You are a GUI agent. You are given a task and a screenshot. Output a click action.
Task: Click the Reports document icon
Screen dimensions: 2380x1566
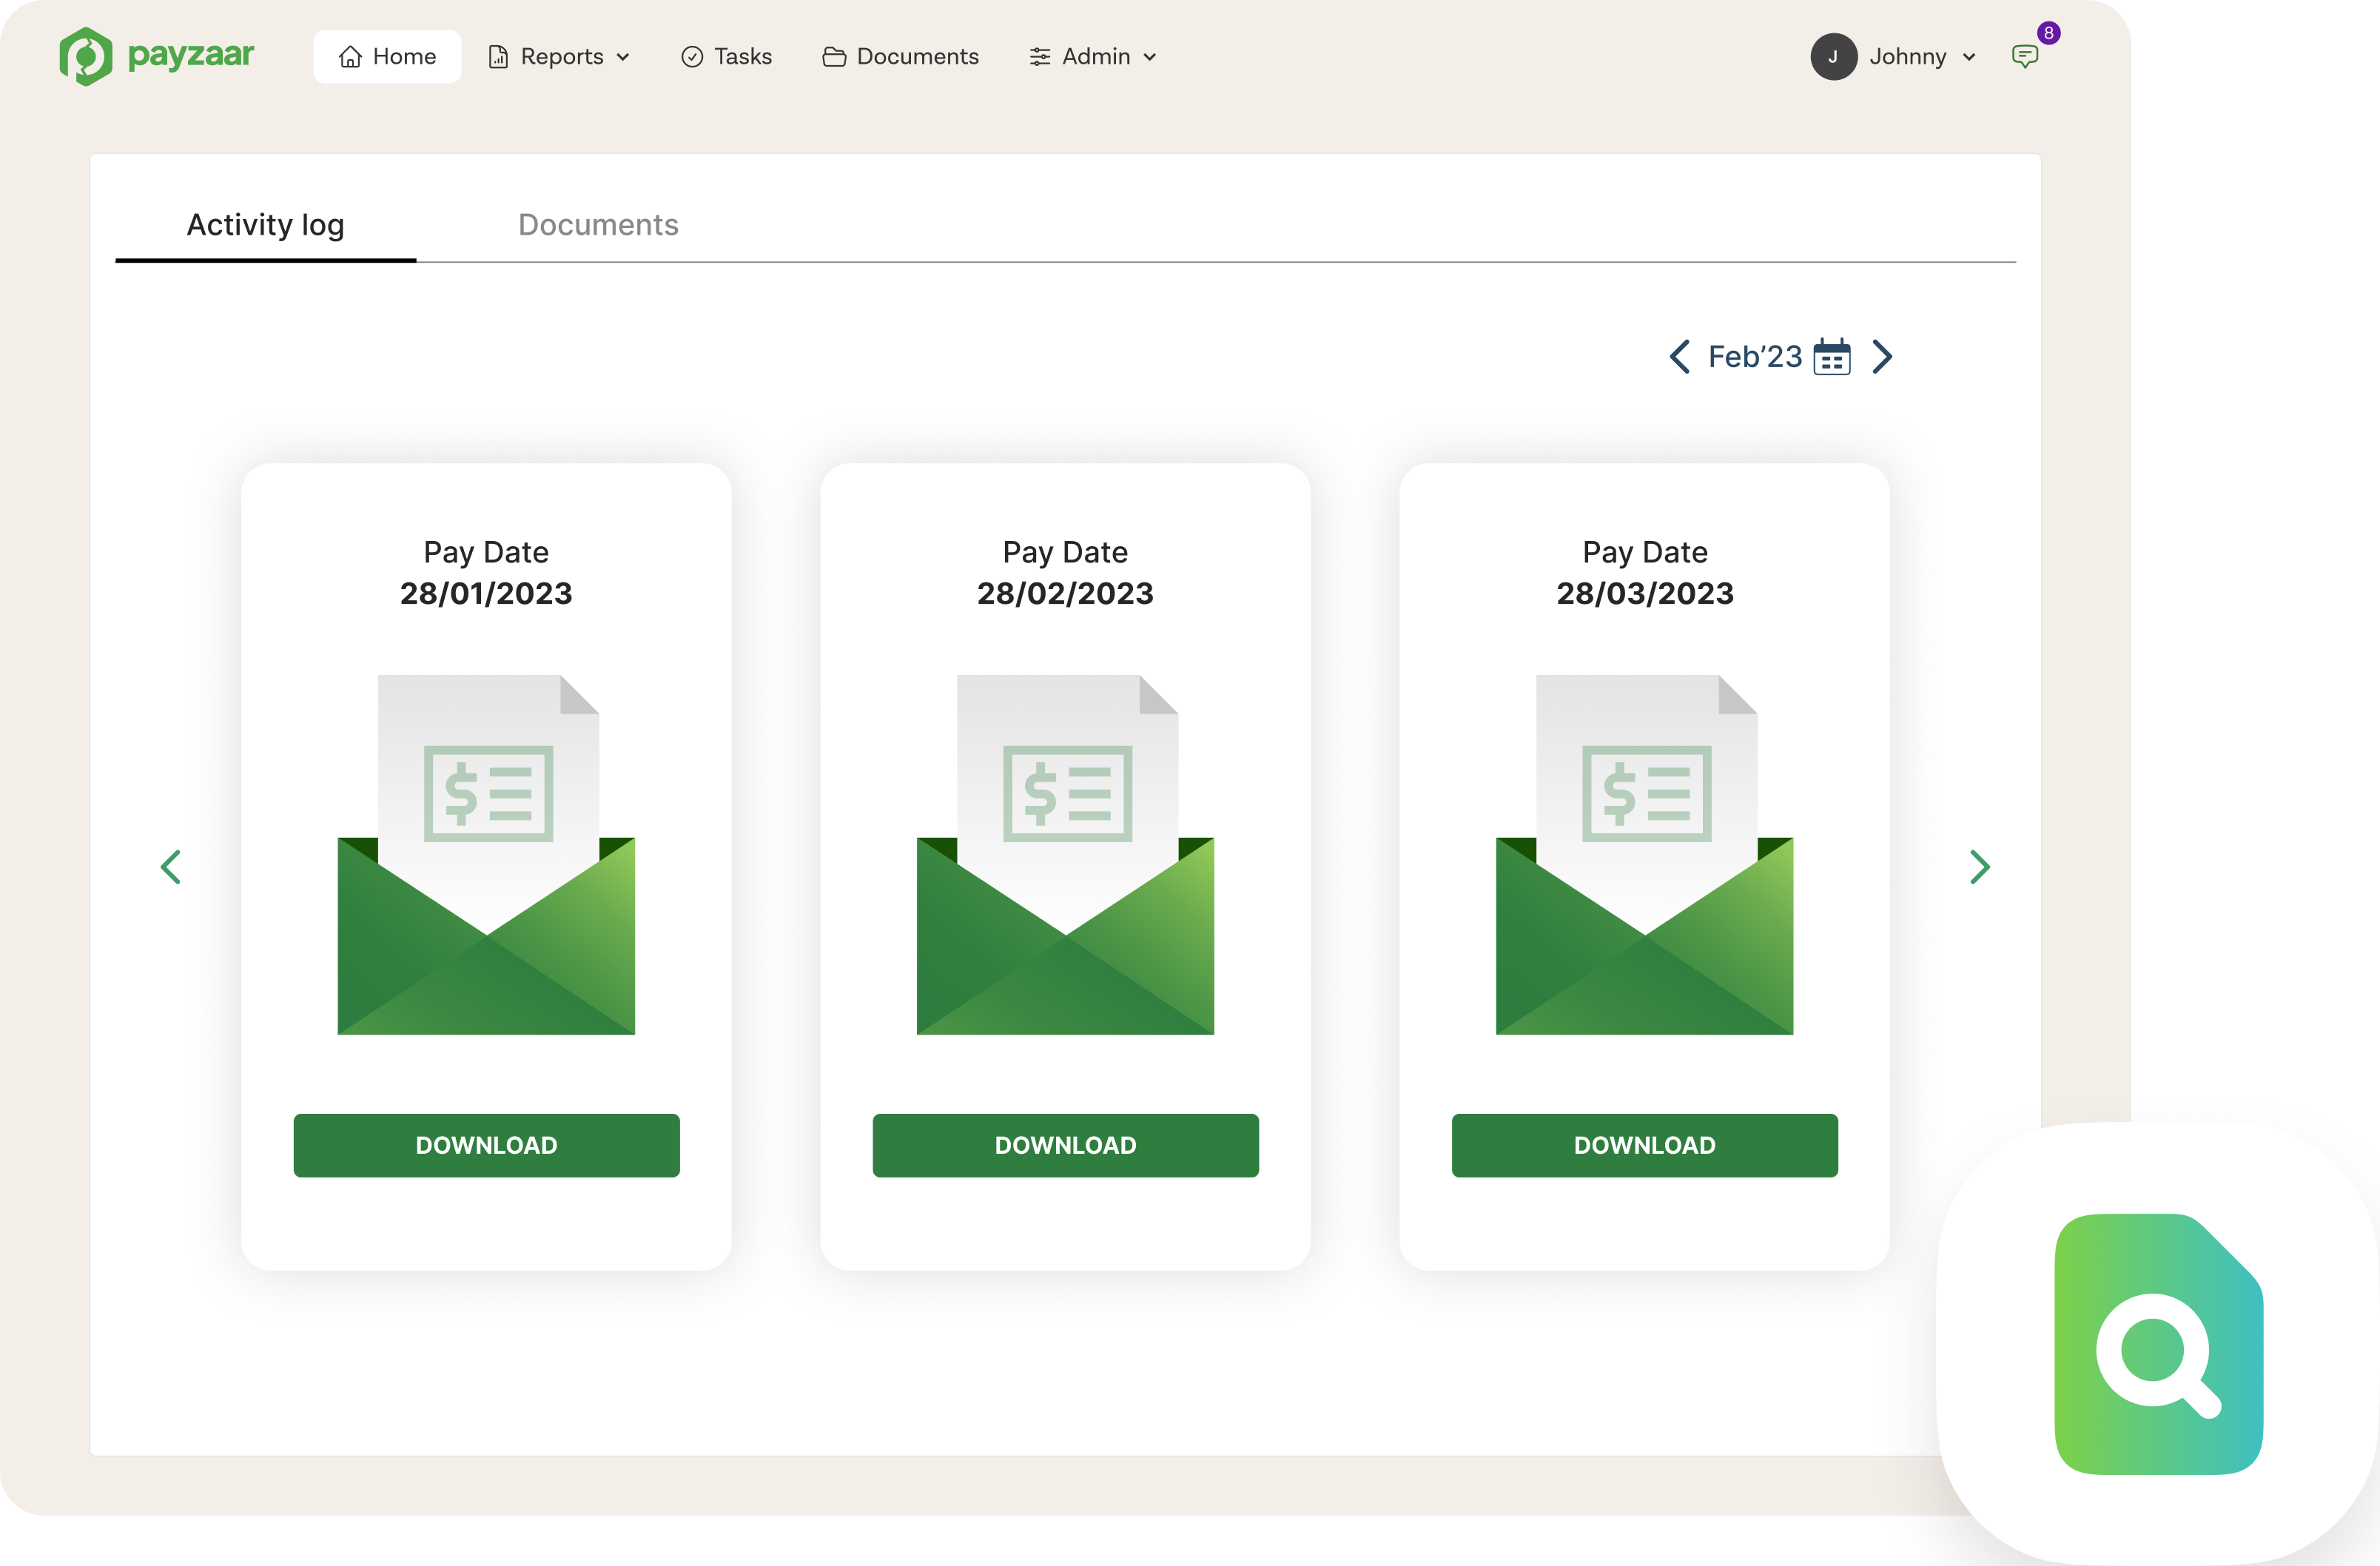click(x=498, y=57)
